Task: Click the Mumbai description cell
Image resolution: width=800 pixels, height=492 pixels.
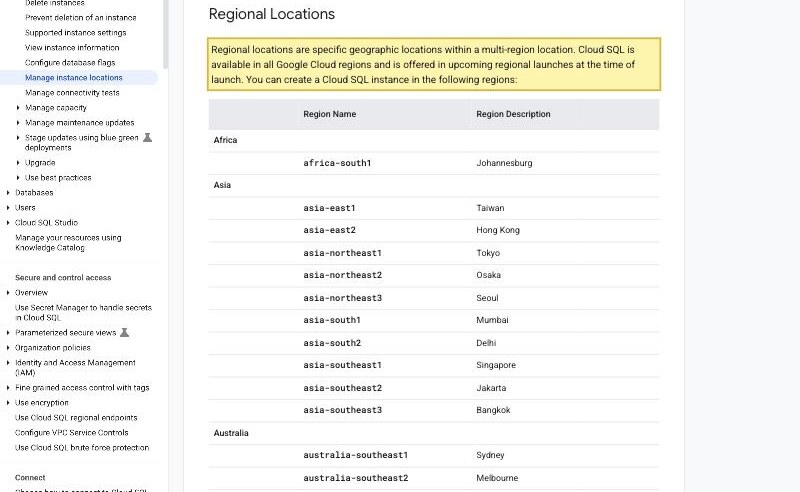Action: coord(492,320)
